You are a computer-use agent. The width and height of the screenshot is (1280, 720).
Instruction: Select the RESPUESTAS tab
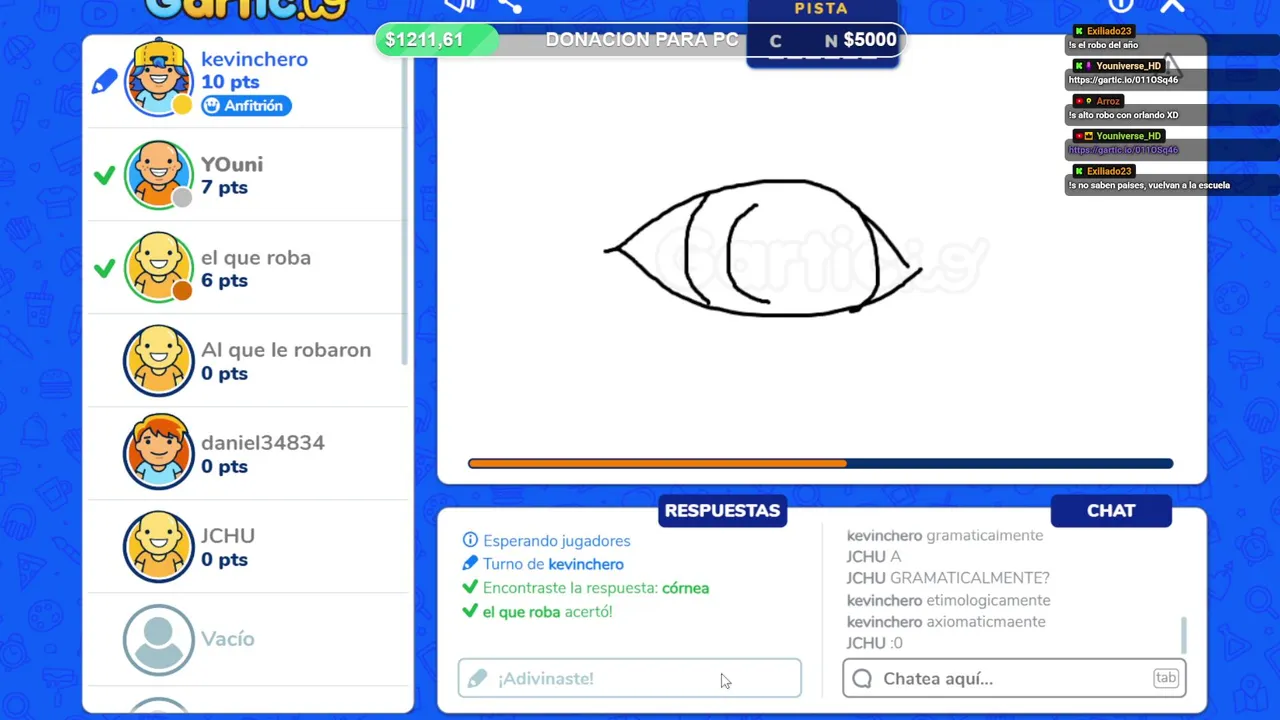tap(722, 510)
